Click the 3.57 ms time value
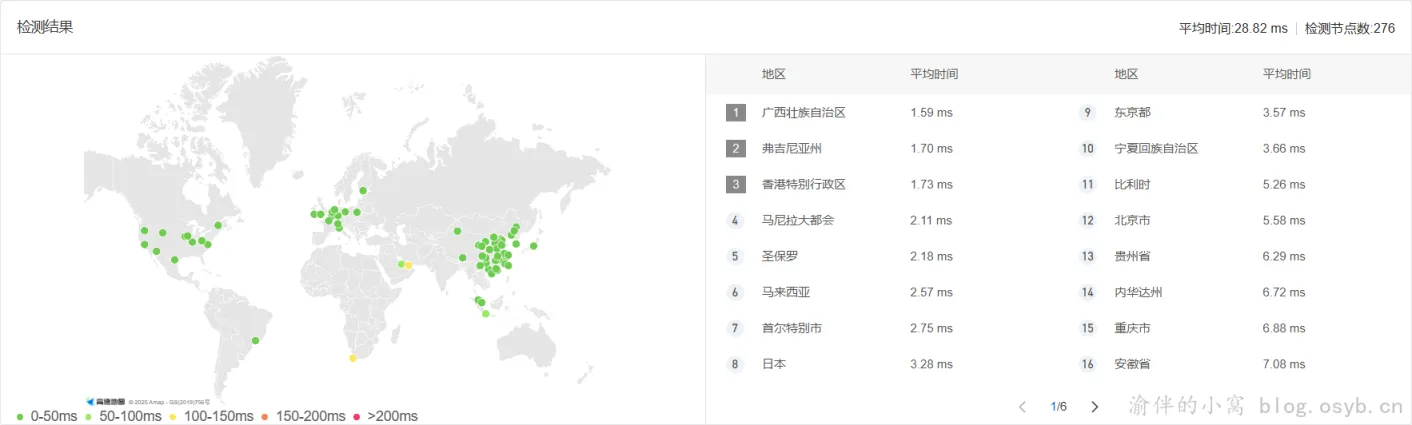The image size is (1412, 425). tap(1284, 113)
